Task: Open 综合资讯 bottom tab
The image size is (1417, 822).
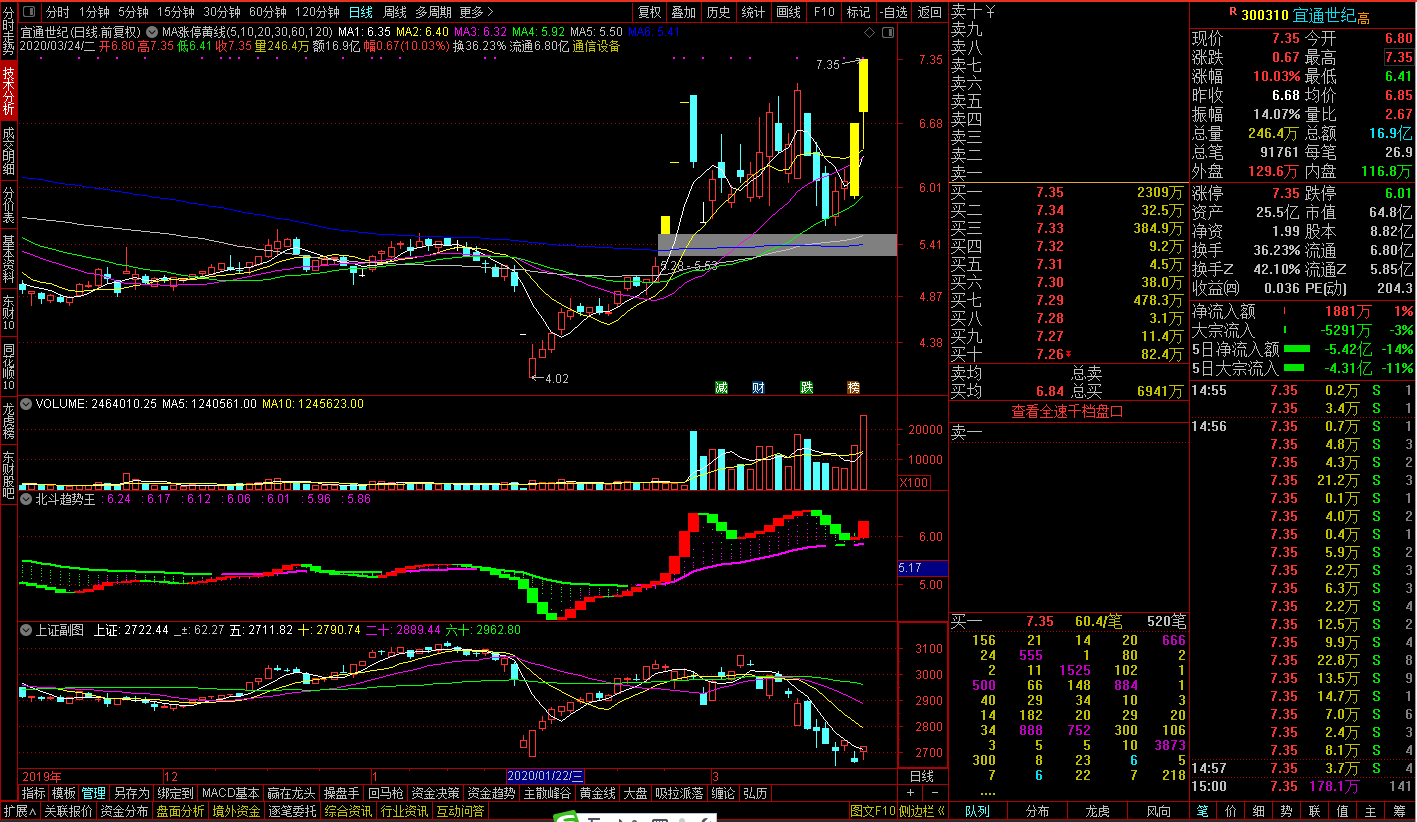Action: [349, 811]
